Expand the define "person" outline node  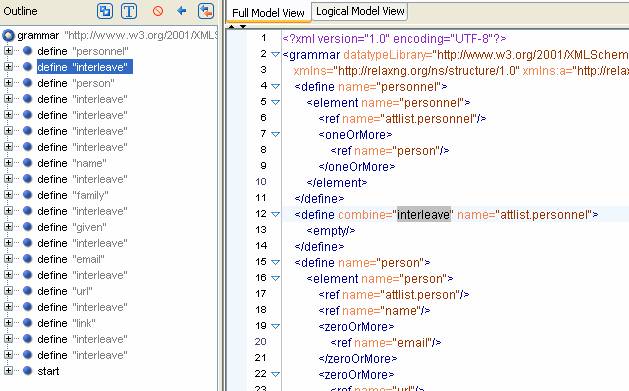coord(8,83)
